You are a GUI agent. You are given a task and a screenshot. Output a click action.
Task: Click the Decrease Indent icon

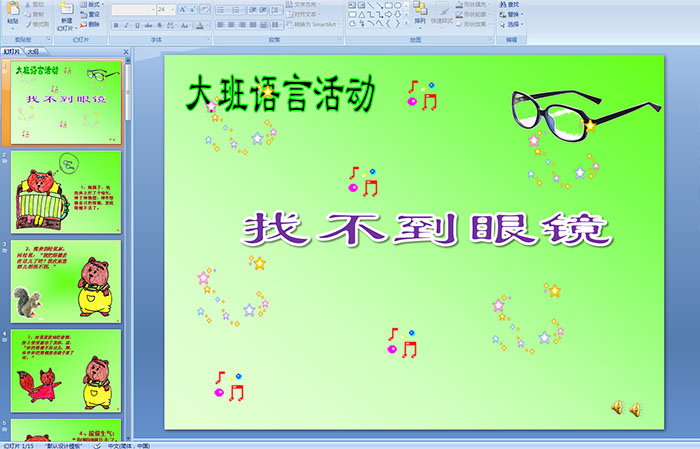tap(253, 10)
